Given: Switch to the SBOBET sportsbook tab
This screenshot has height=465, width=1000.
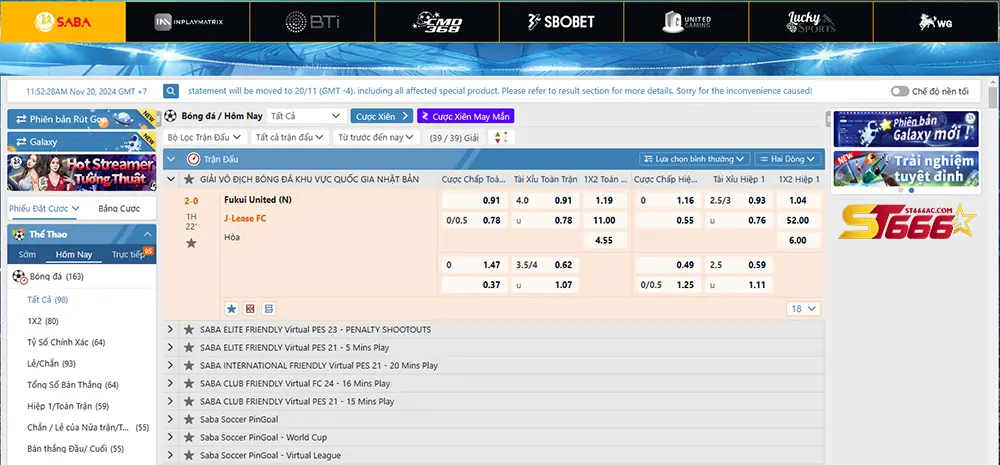Looking at the screenshot, I should 561,22.
